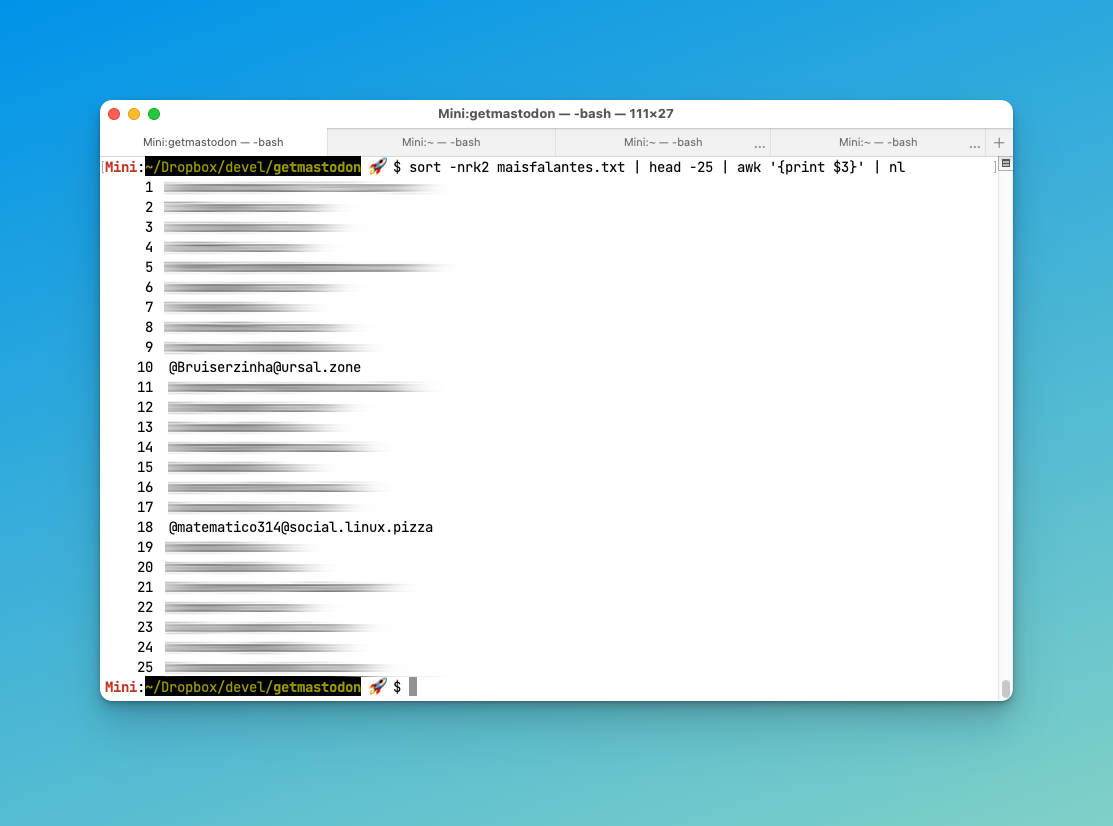Zoom the window using the green button

(x=154, y=114)
